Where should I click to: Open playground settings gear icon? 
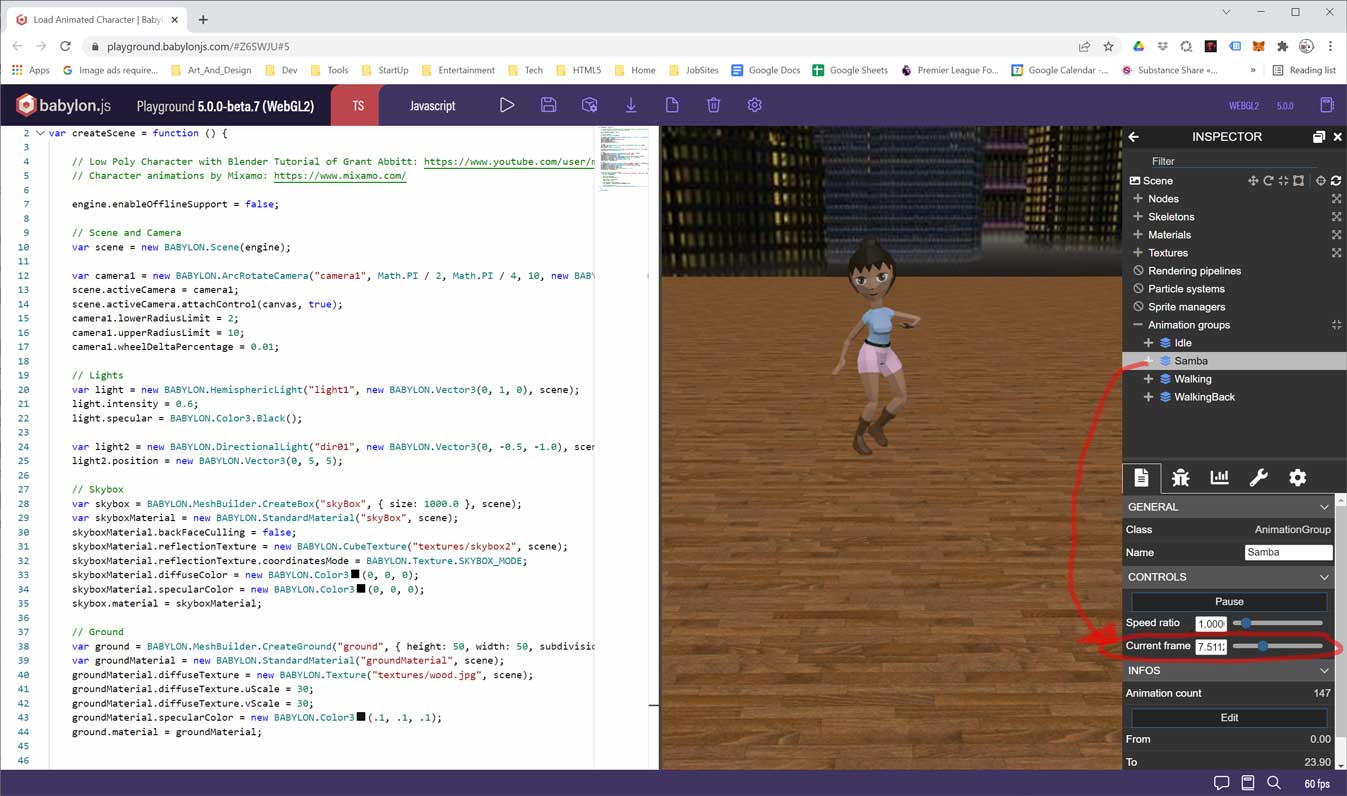(755, 105)
